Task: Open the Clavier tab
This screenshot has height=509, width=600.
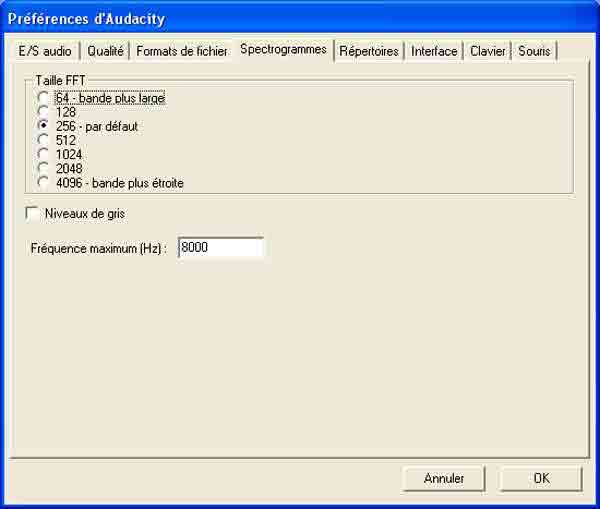Action: click(x=488, y=51)
